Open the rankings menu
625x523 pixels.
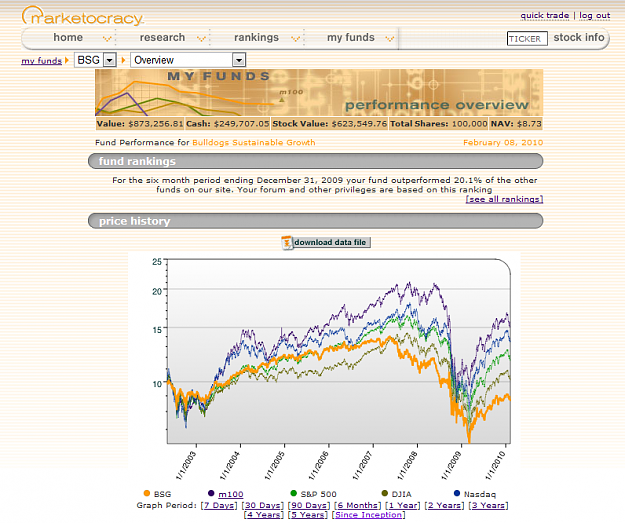tap(256, 37)
